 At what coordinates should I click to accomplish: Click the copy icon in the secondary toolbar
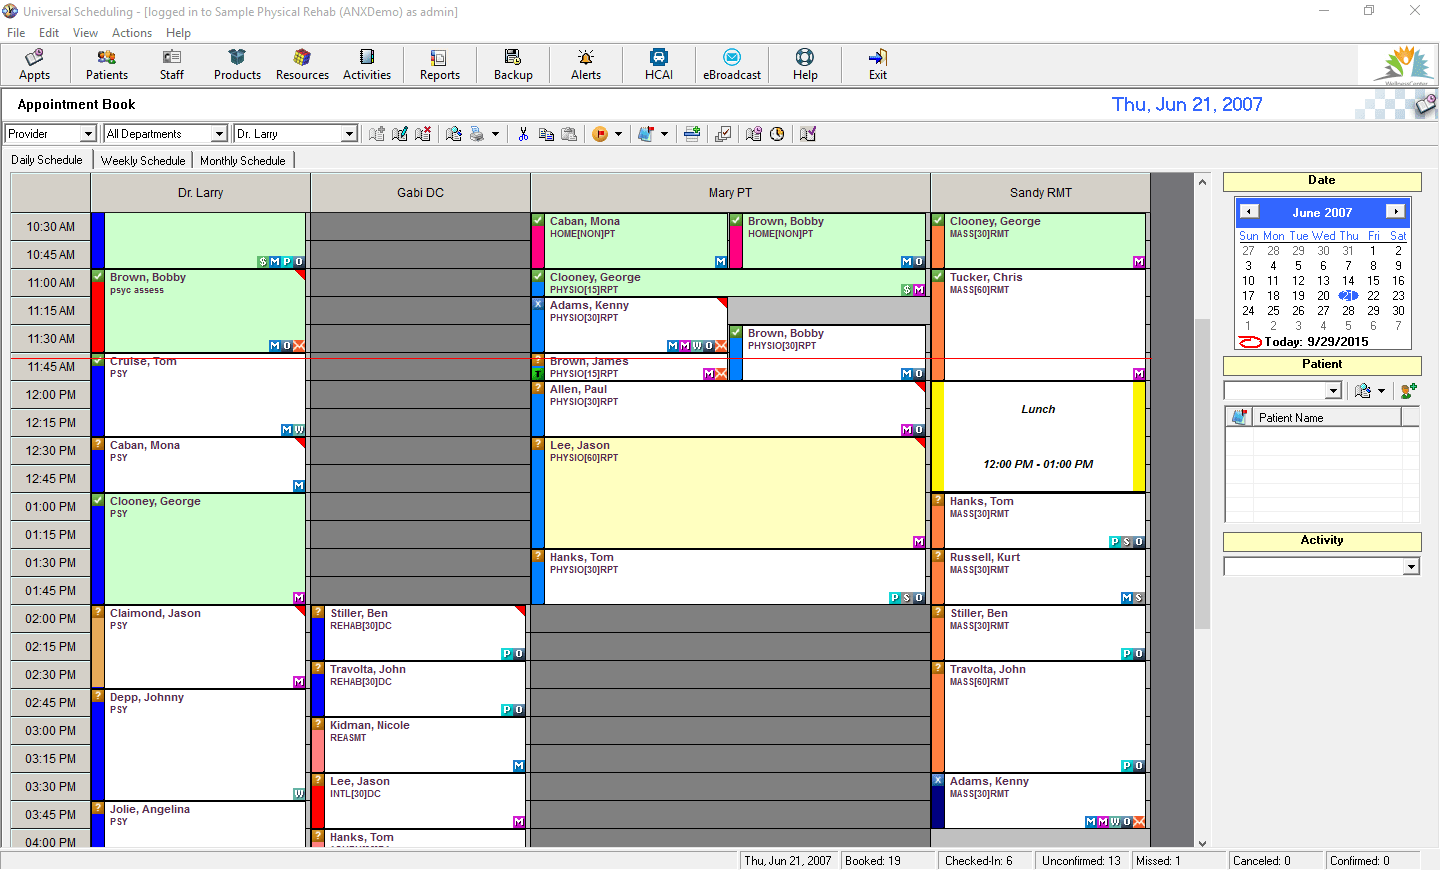point(546,134)
